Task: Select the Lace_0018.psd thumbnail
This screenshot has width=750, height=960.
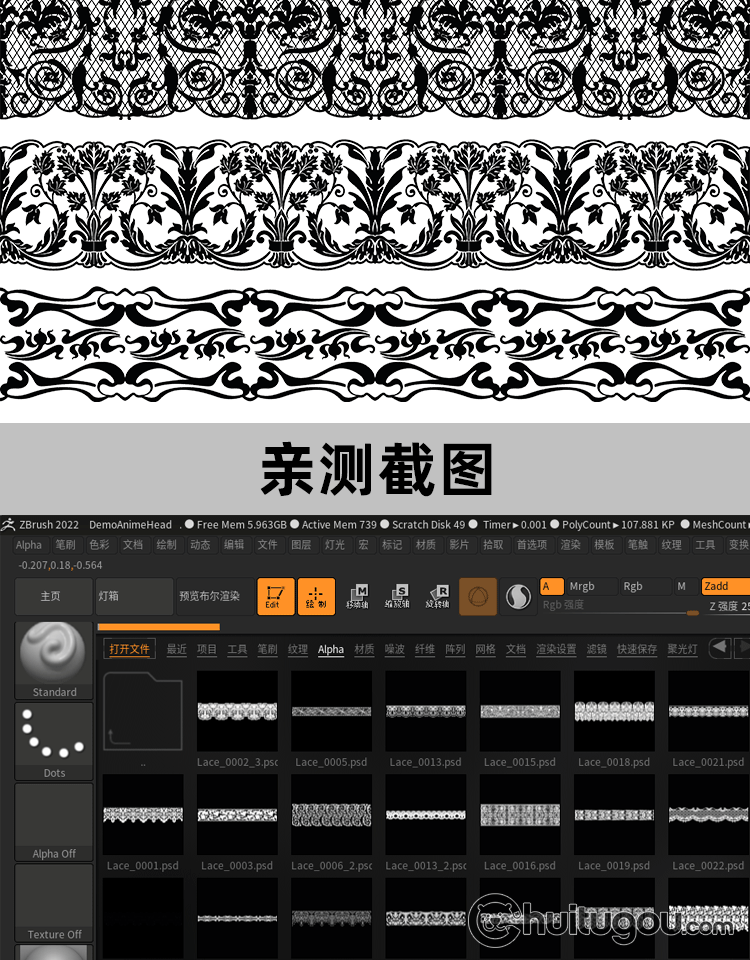Action: pyautogui.click(x=614, y=712)
